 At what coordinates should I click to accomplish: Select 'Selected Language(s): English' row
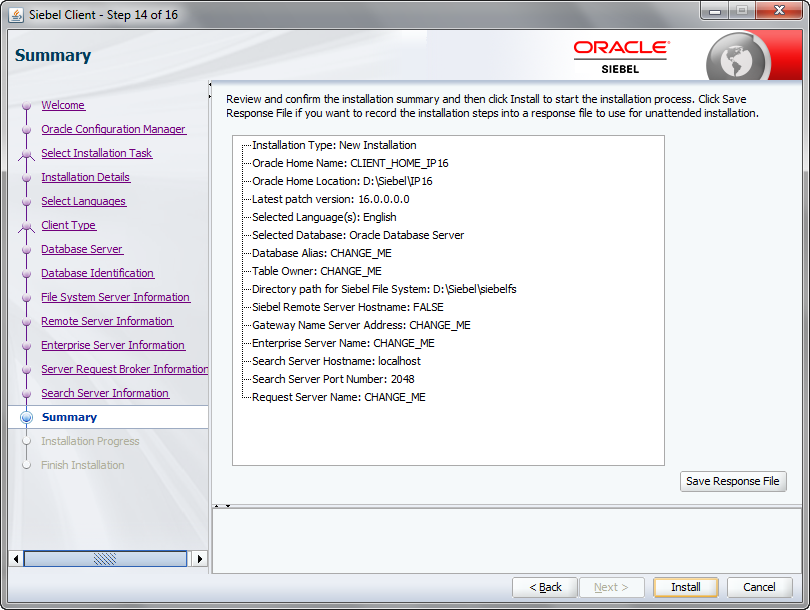324,217
